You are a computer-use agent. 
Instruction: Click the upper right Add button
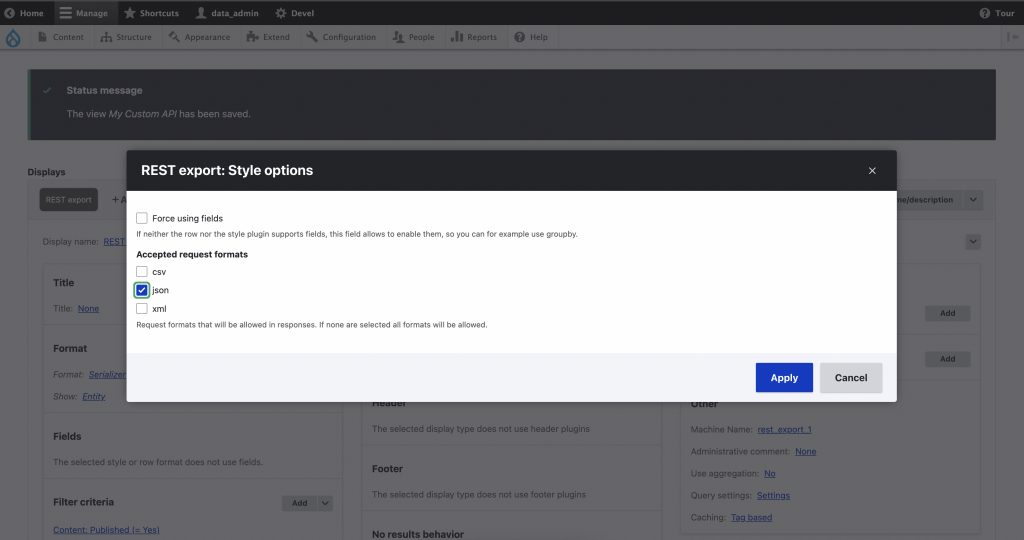click(x=948, y=313)
